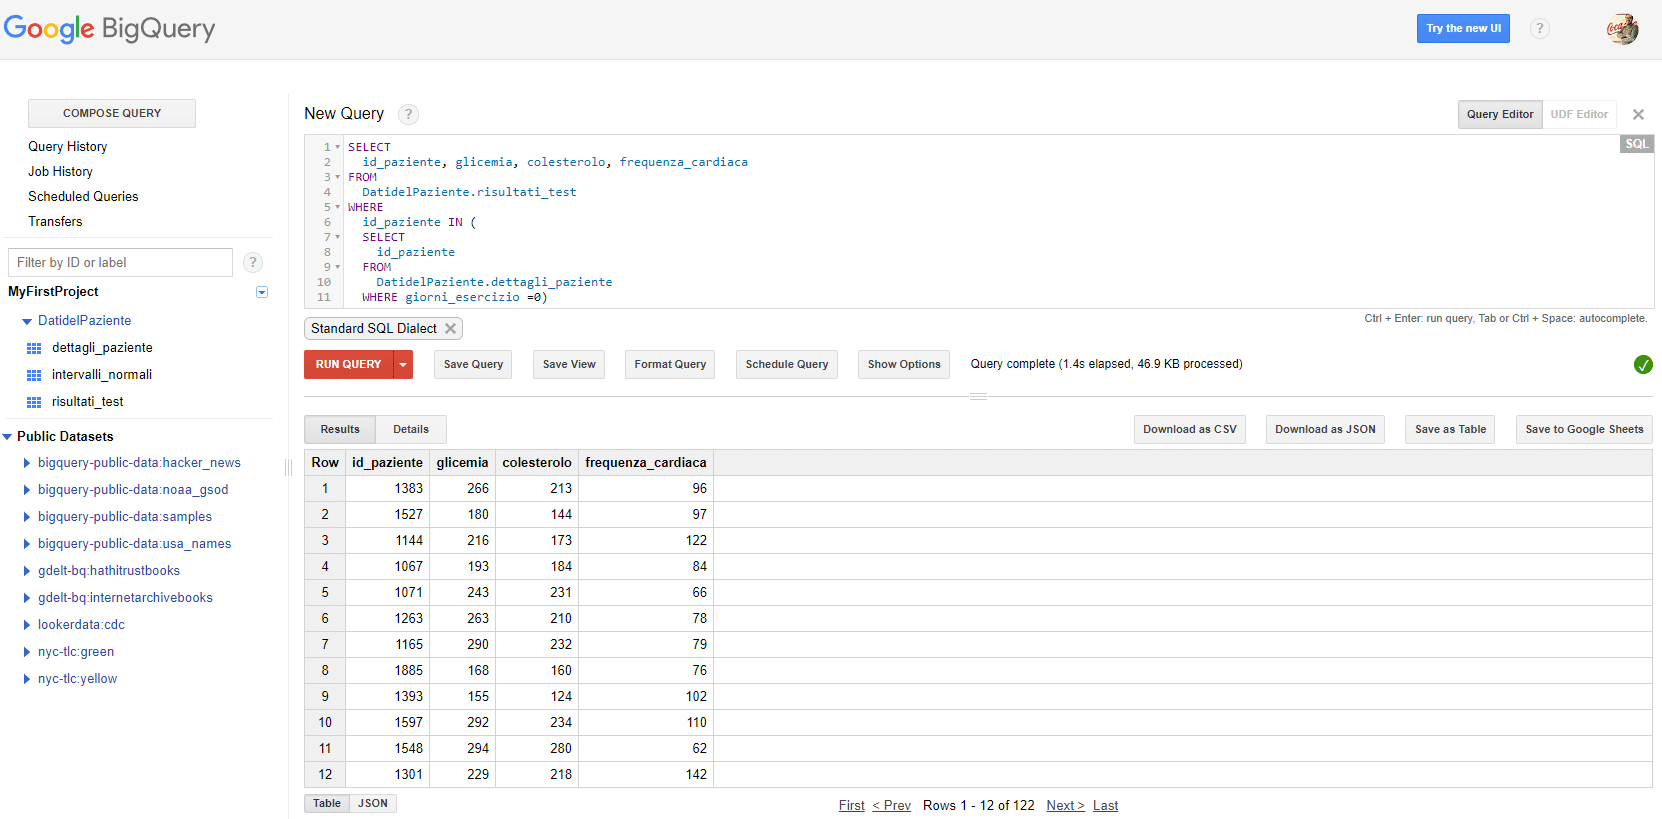The height and width of the screenshot is (819, 1662).
Task: Expand lookerdata:cdc dataset
Action: (x=27, y=625)
